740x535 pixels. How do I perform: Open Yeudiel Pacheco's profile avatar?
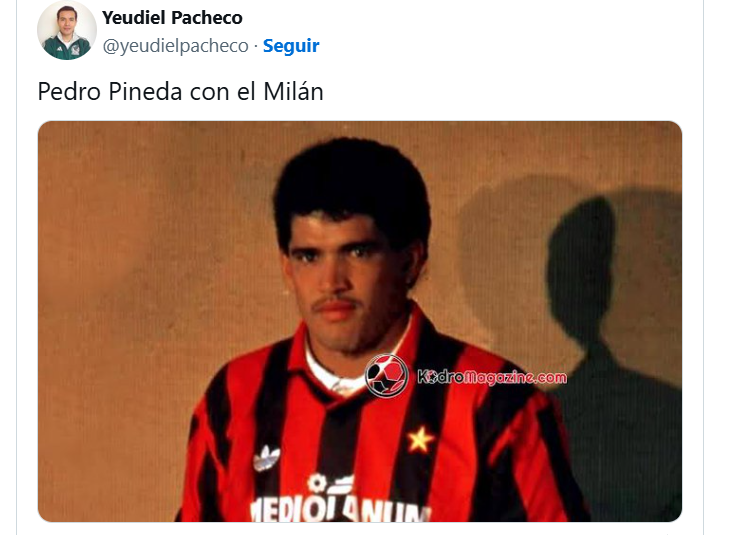pos(67,30)
